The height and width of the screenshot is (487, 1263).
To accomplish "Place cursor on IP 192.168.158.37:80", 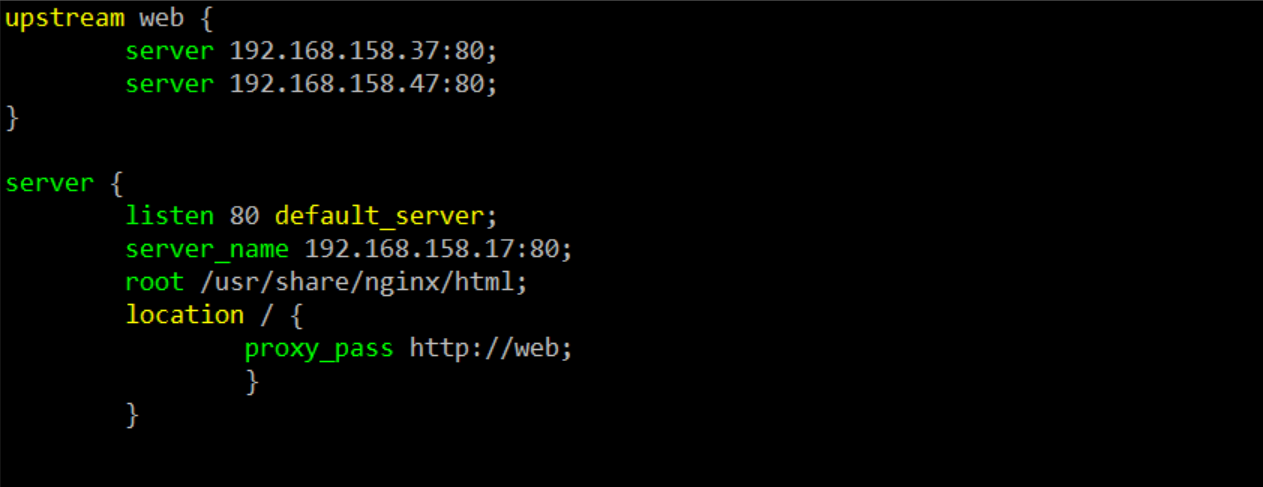I will click(363, 51).
